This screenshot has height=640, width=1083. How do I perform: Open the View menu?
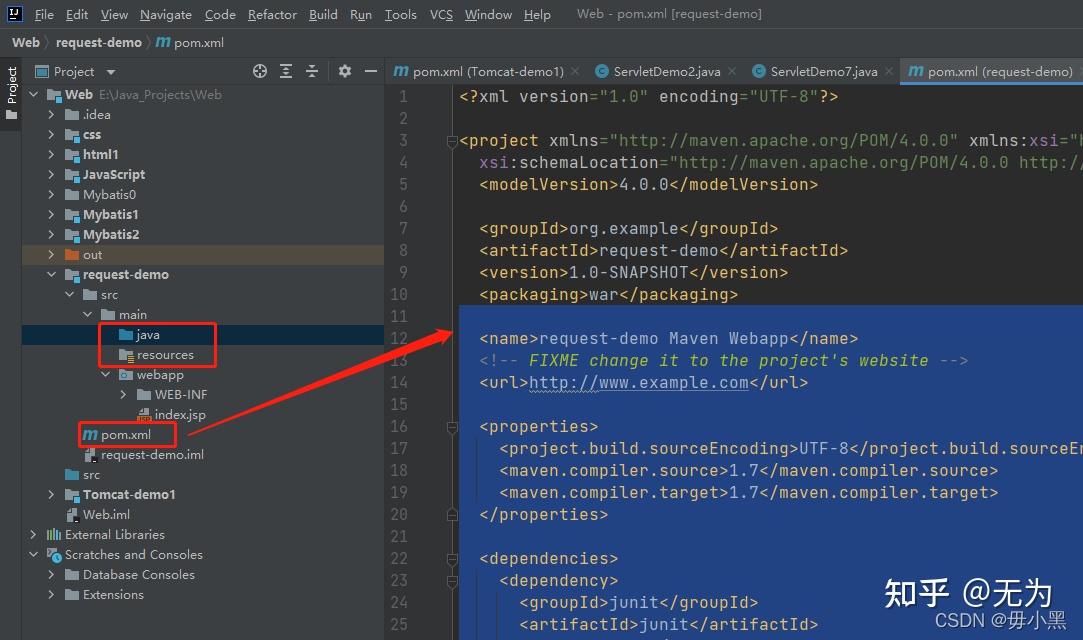pos(114,14)
